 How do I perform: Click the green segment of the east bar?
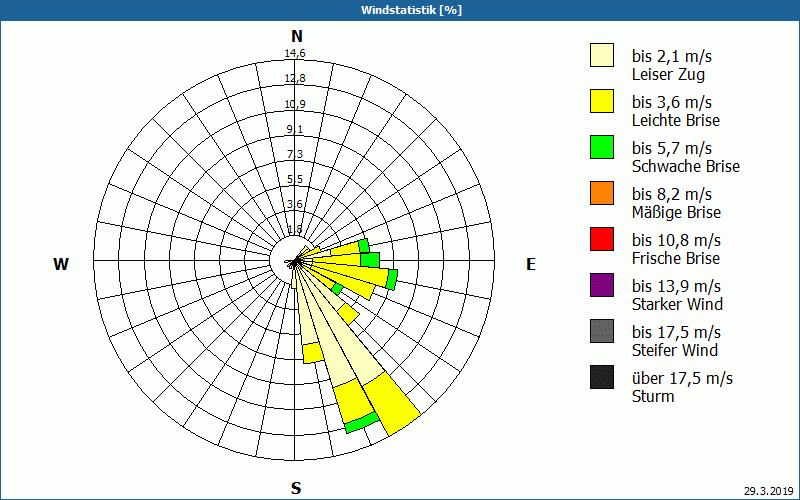coord(370,260)
